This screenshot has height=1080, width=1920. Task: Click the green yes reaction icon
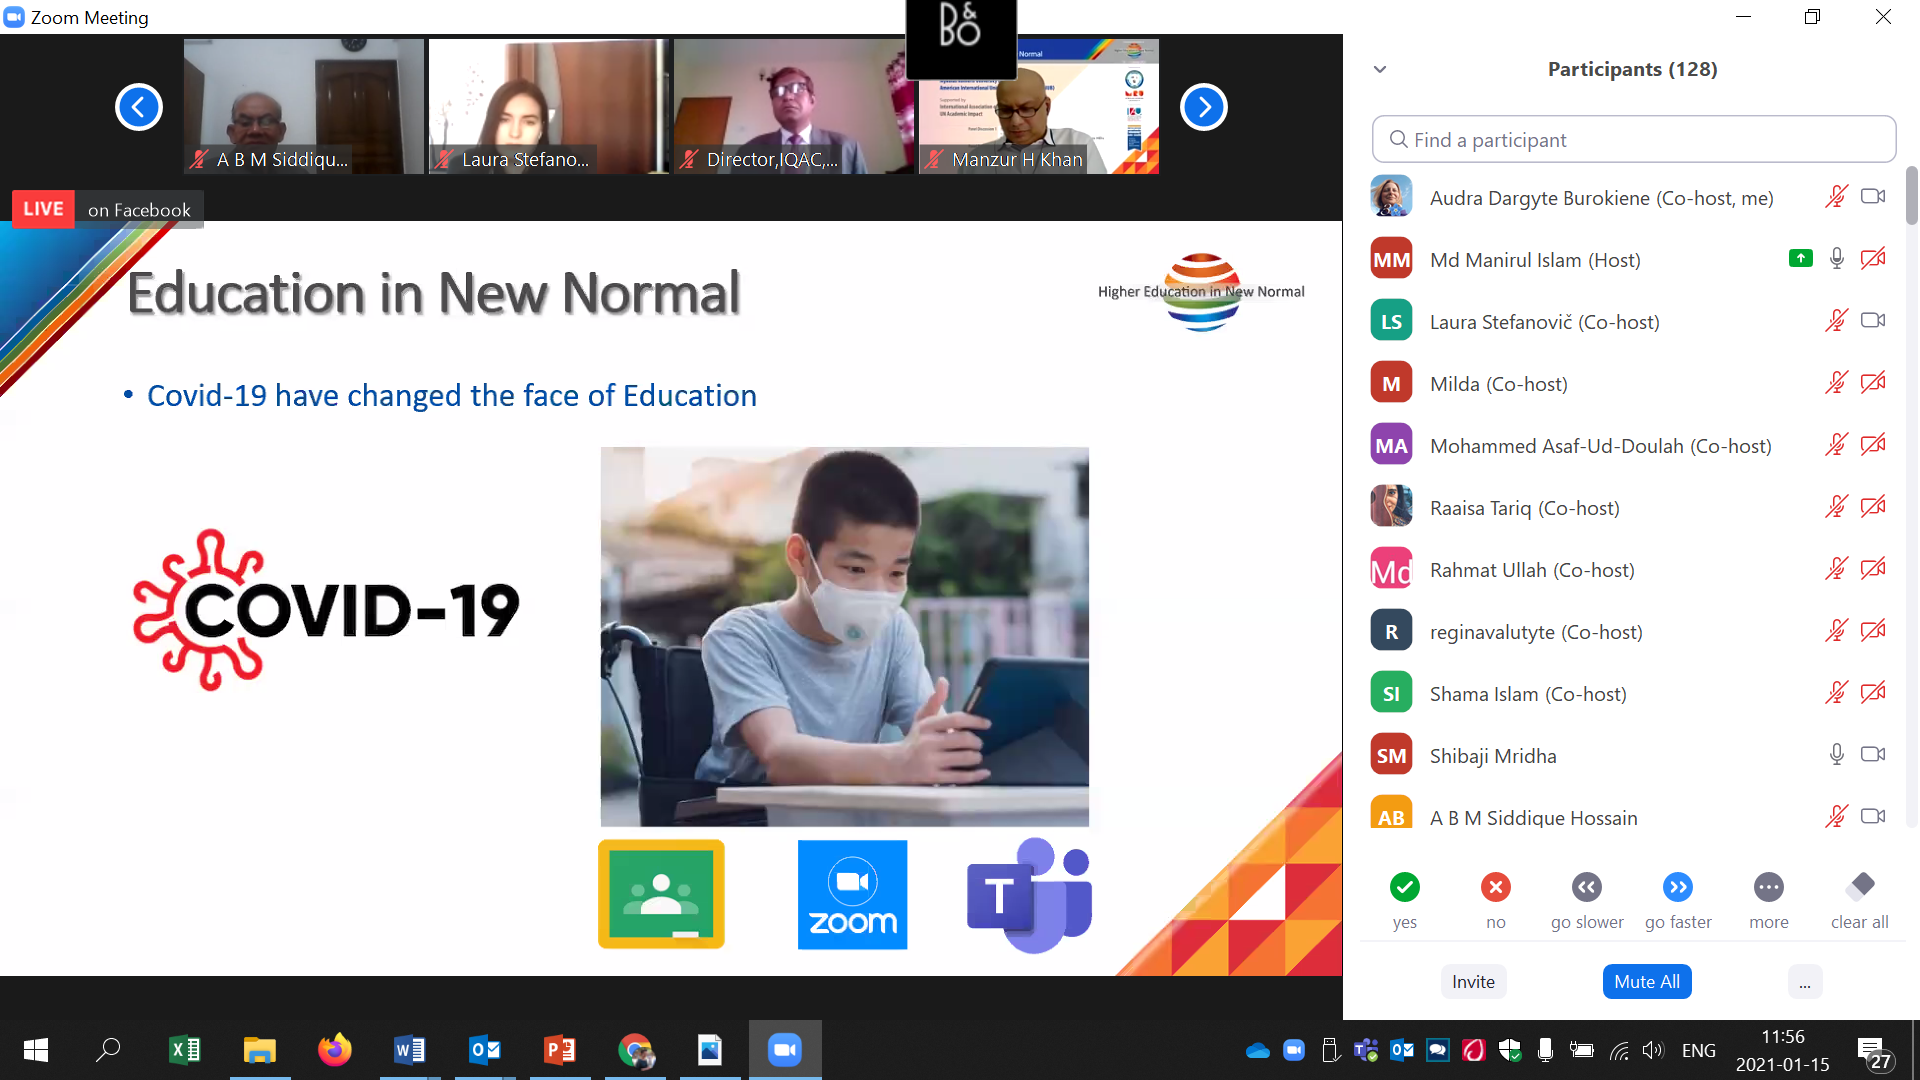[x=1405, y=887]
